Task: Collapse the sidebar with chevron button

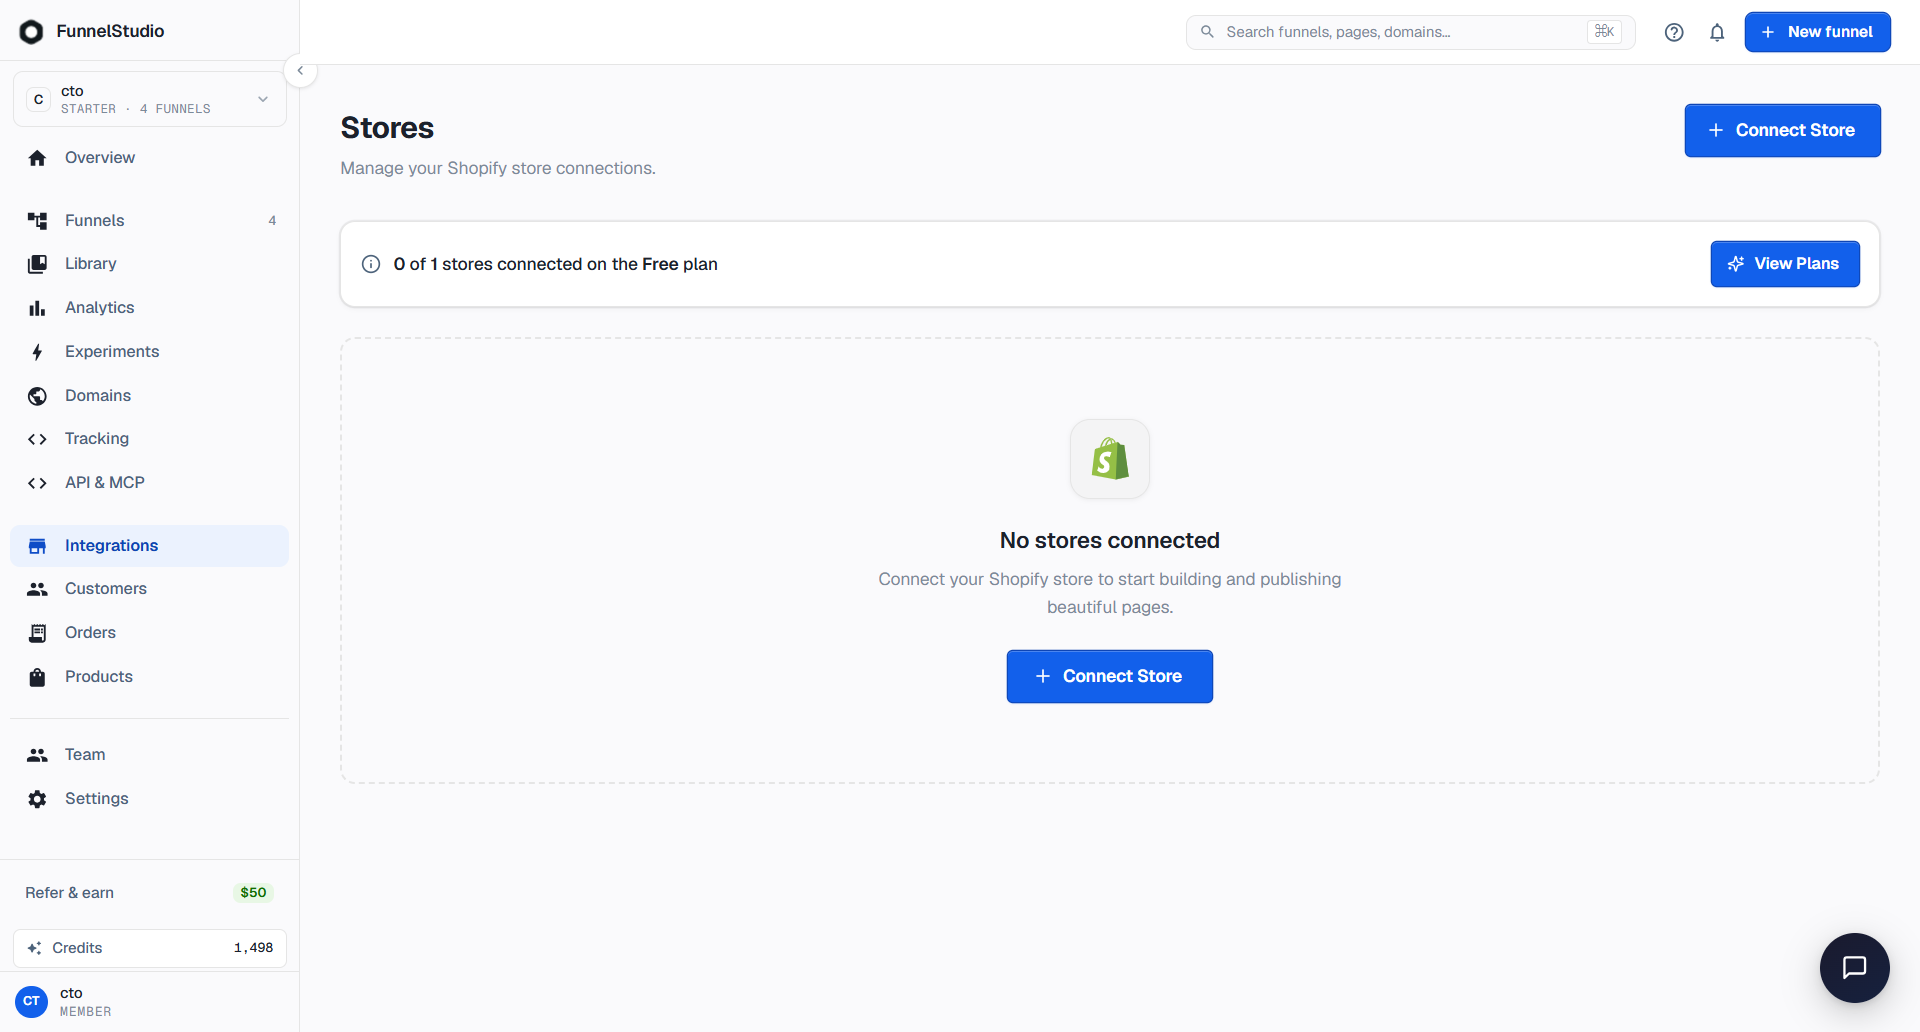Action: (300, 71)
